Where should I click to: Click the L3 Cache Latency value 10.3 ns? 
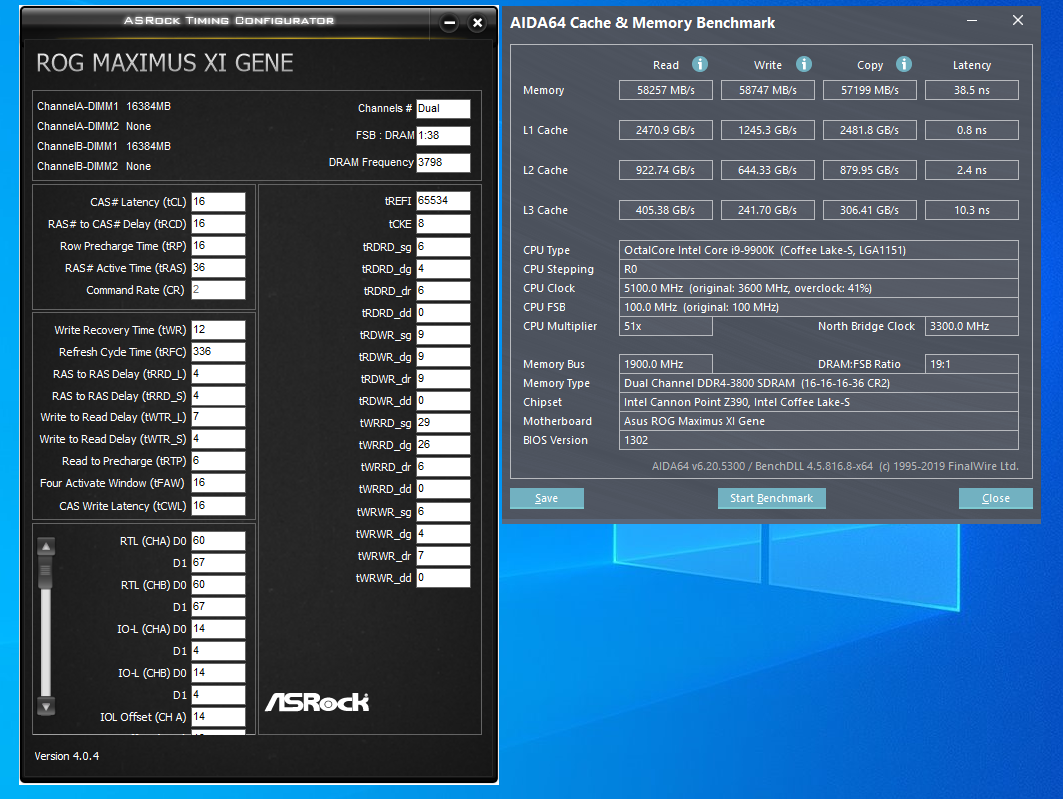coord(971,210)
